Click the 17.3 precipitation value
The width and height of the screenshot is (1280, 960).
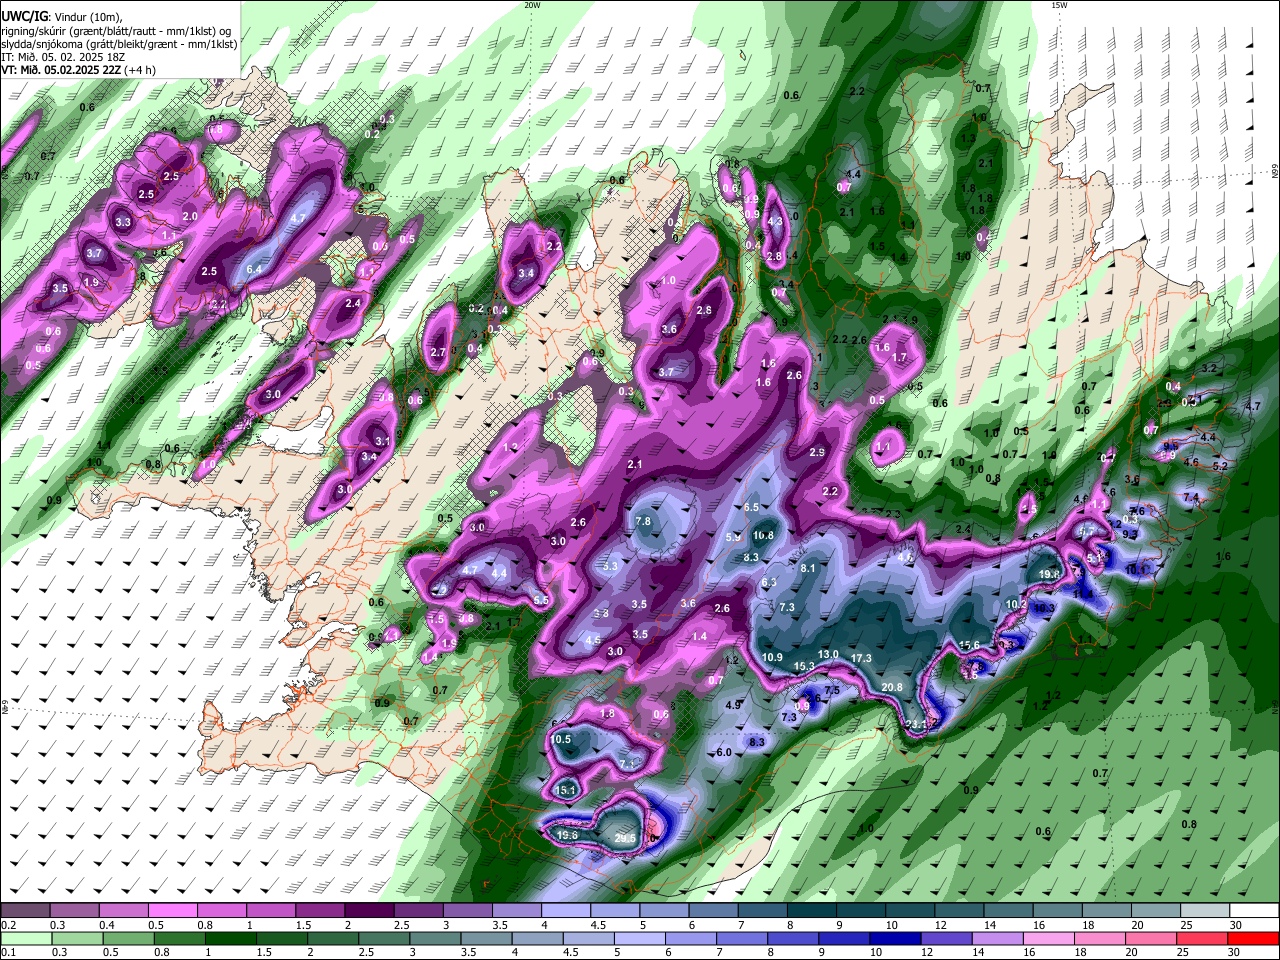tap(862, 658)
